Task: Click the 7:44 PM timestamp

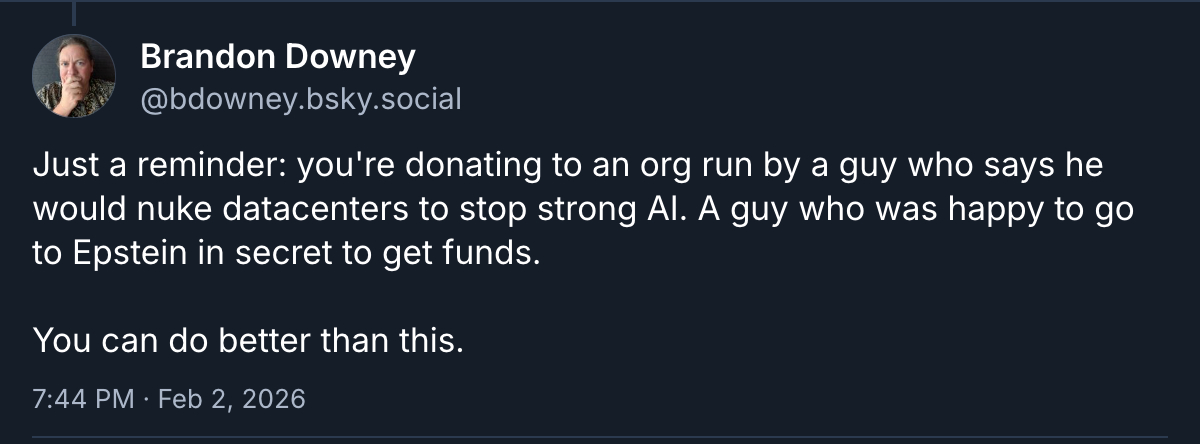Action: (x=83, y=399)
